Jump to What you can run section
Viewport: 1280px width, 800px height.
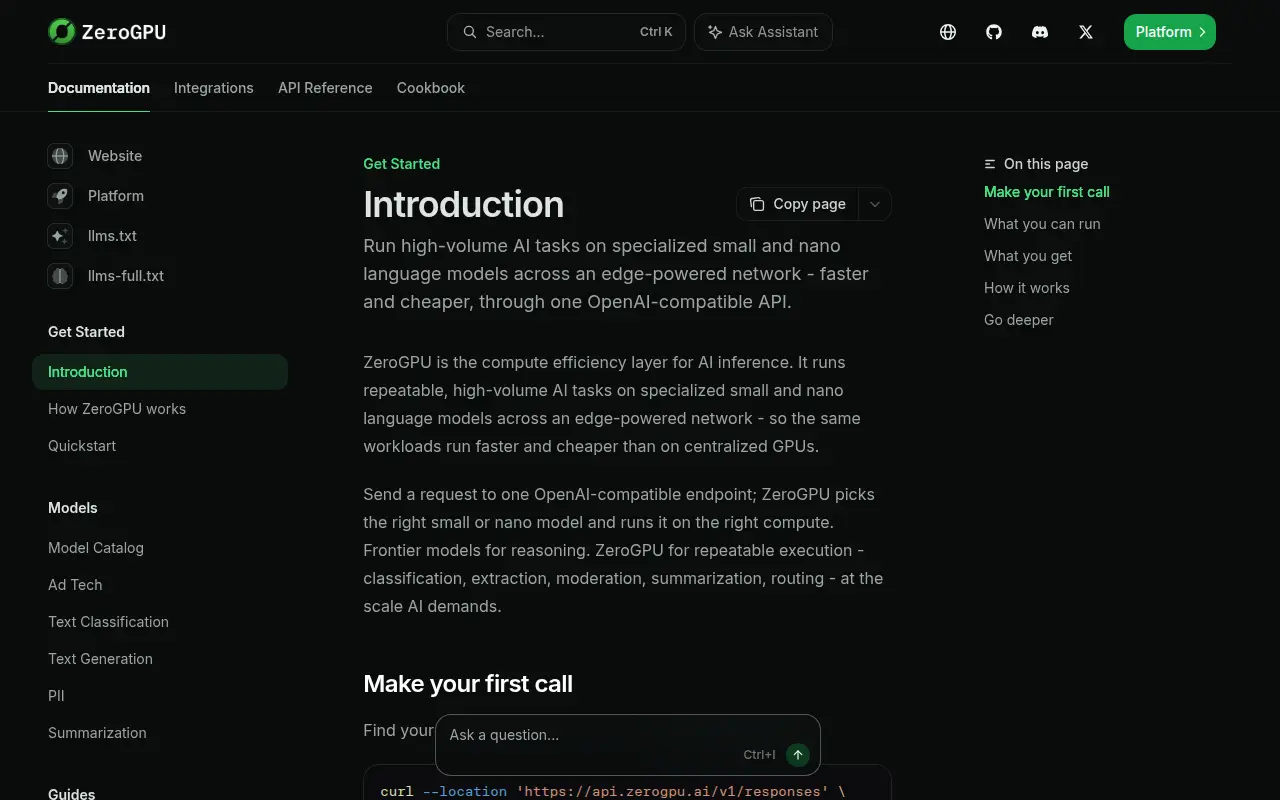point(1042,224)
